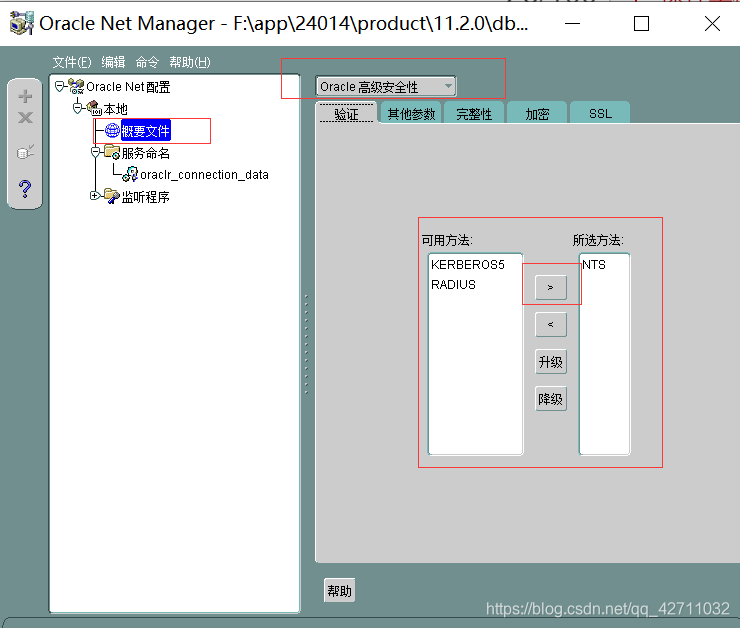Maximize the Oracle Net Manager window
740x628 pixels.
click(641, 23)
